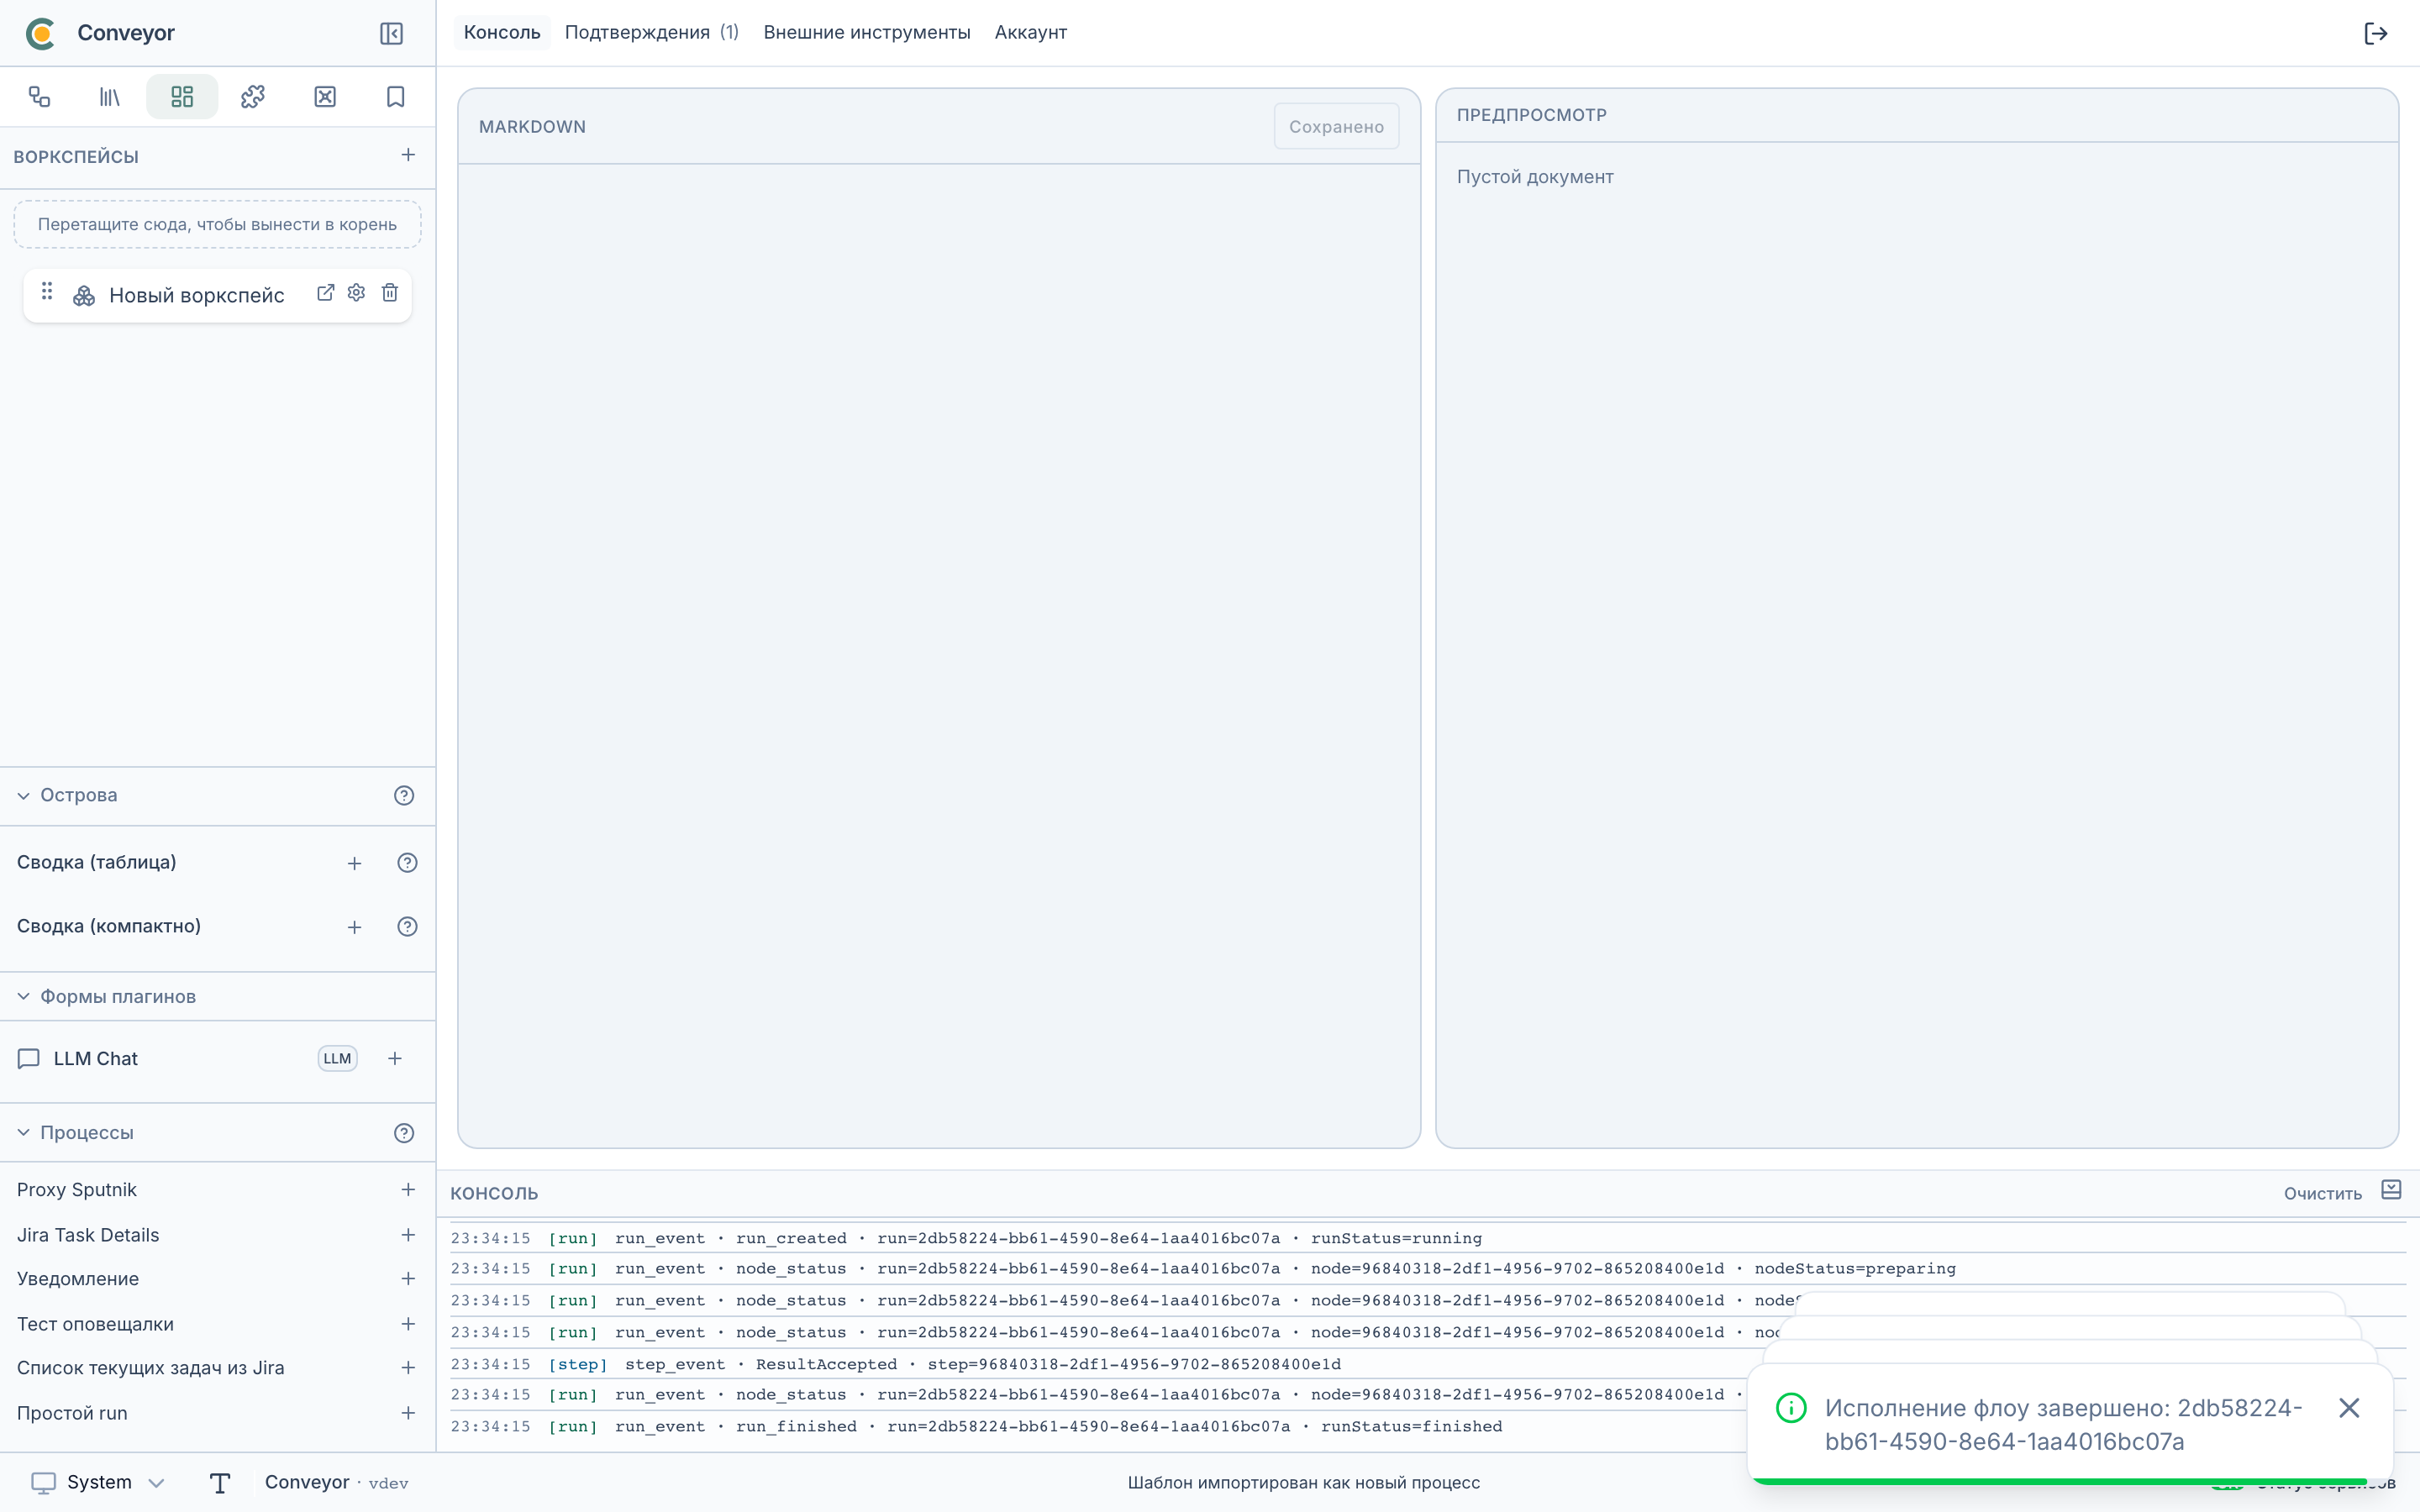Show help for Процессы section
This screenshot has width=2420, height=1512.
(404, 1133)
